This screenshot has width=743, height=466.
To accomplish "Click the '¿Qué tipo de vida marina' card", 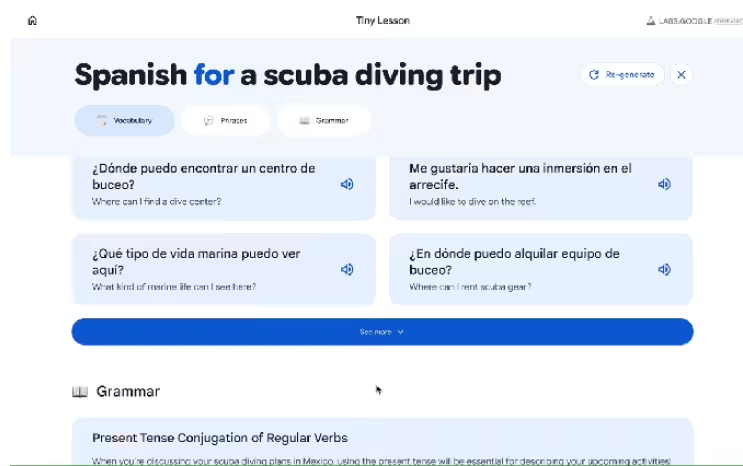I will click(200, 269).
